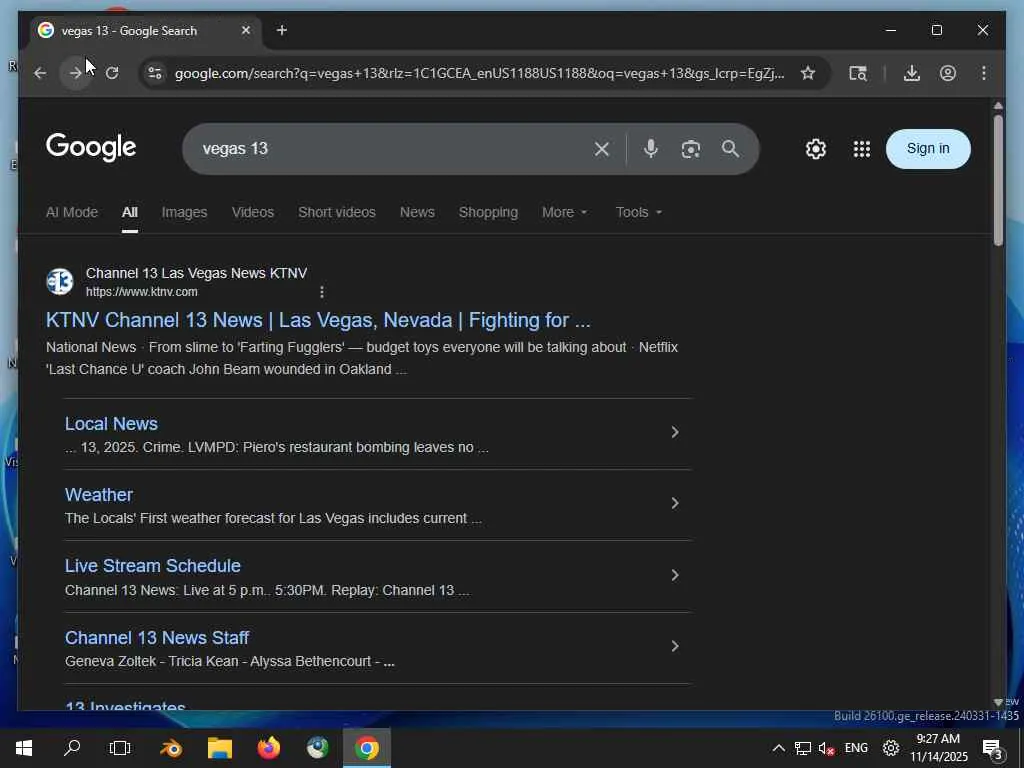
Task: Switch to AI Mode tab
Action: point(72,212)
